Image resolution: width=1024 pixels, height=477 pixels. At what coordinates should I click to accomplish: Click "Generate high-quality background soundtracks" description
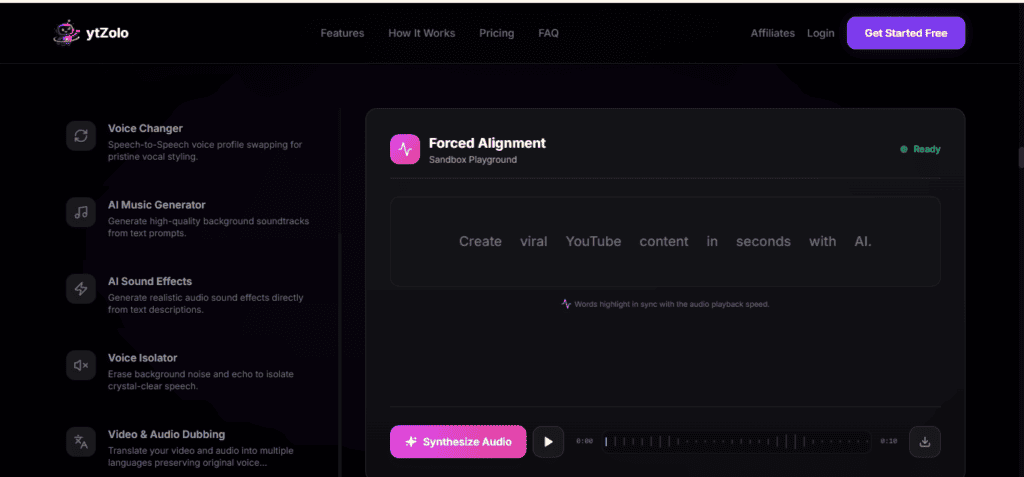coord(208,227)
